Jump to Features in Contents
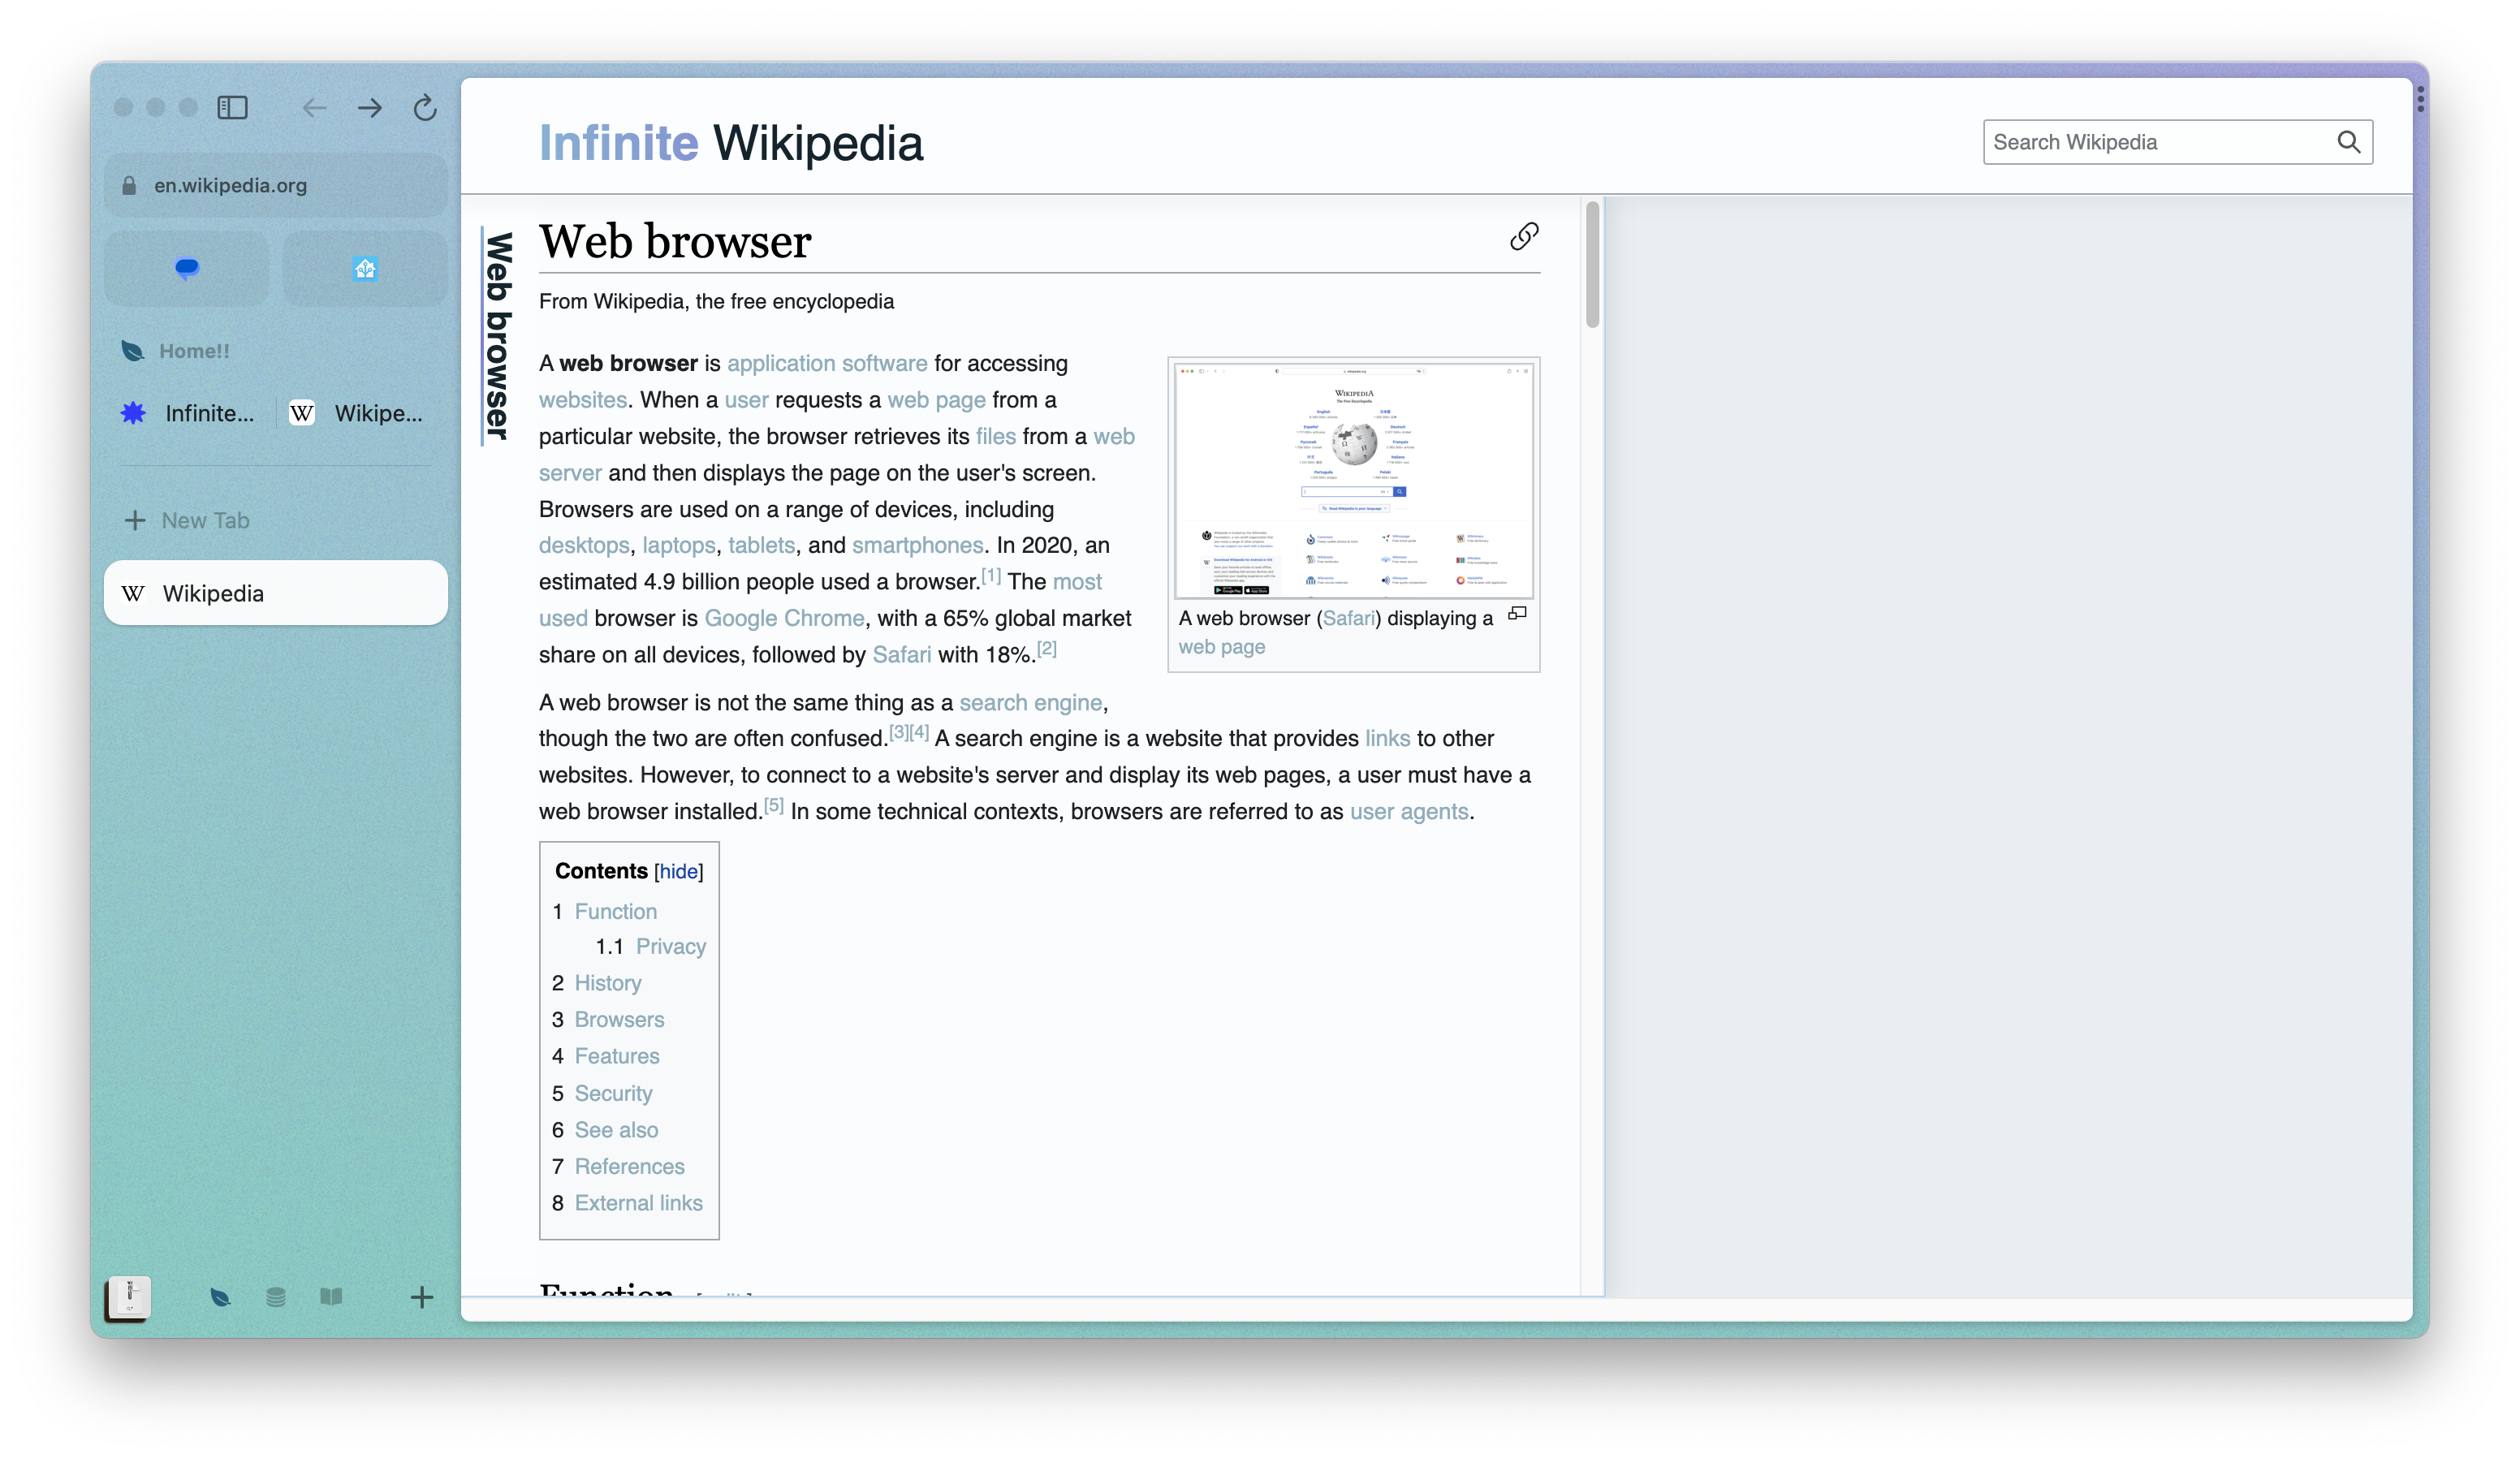This screenshot has width=2520, height=1458. [617, 1056]
